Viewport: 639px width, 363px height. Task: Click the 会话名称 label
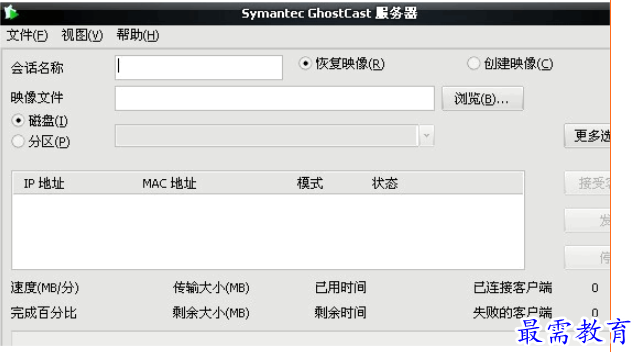(37, 68)
